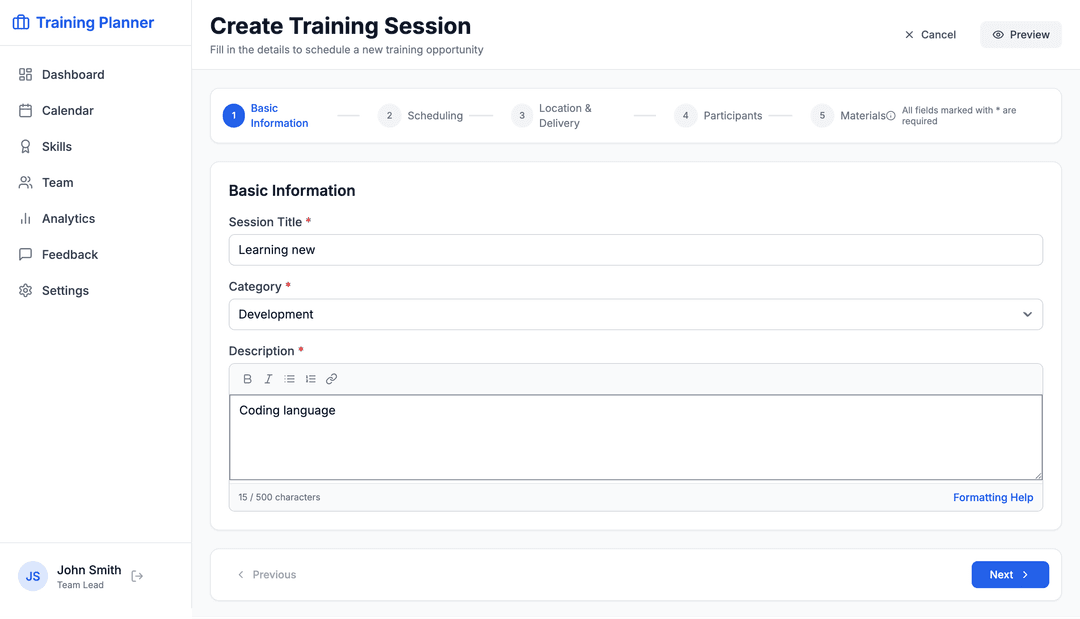Screen dimensions: 1080x619
Task: Navigate to the Team page
Action: pyautogui.click(x=58, y=182)
